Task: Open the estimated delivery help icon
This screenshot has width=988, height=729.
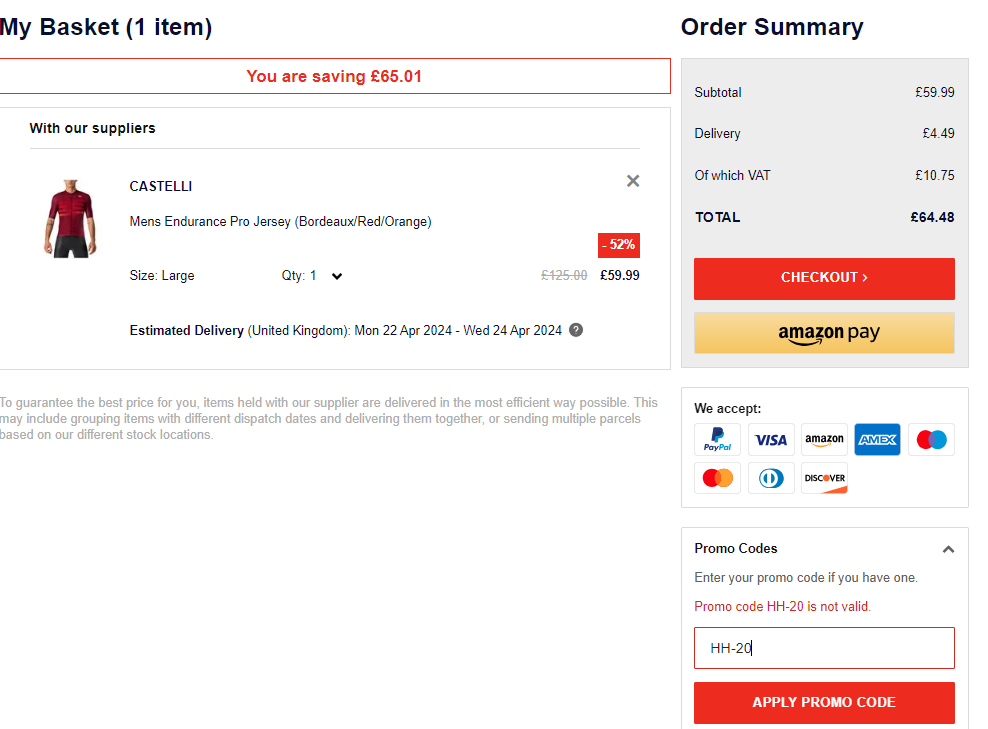Action: pyautogui.click(x=576, y=330)
